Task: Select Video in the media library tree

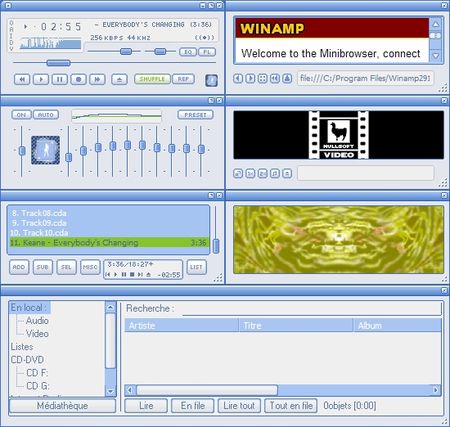Action: click(x=37, y=334)
